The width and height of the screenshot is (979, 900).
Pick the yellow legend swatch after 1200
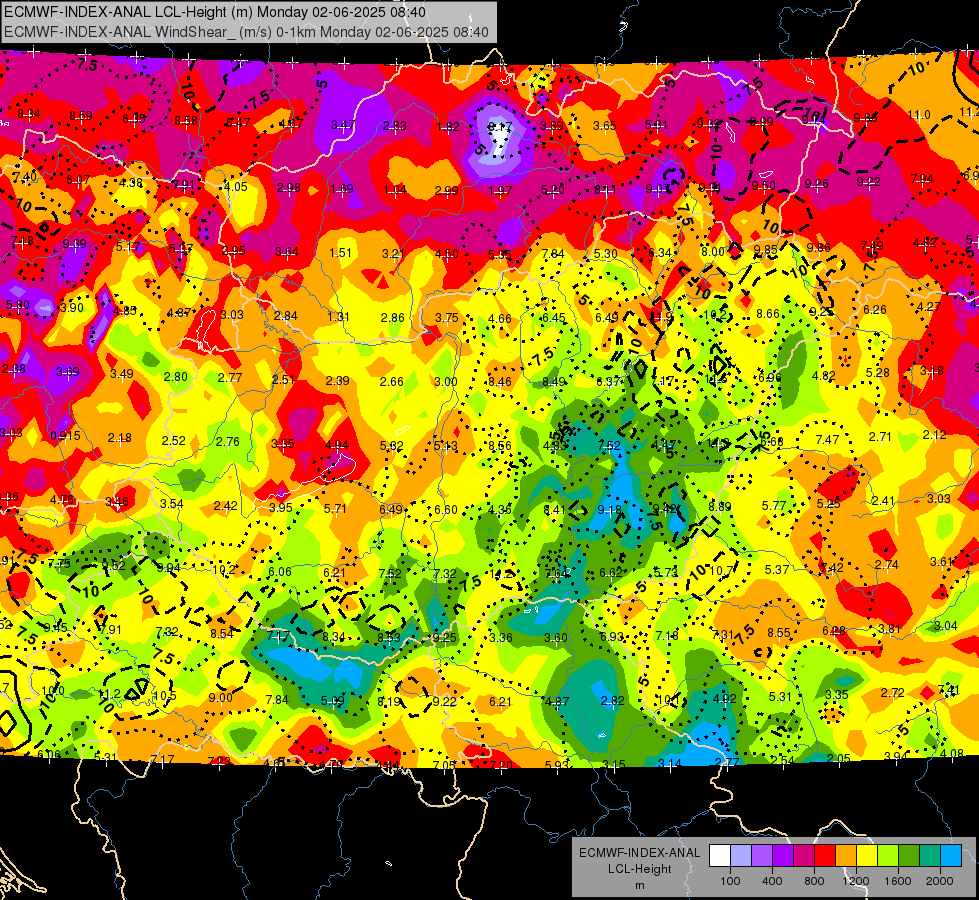(x=867, y=856)
